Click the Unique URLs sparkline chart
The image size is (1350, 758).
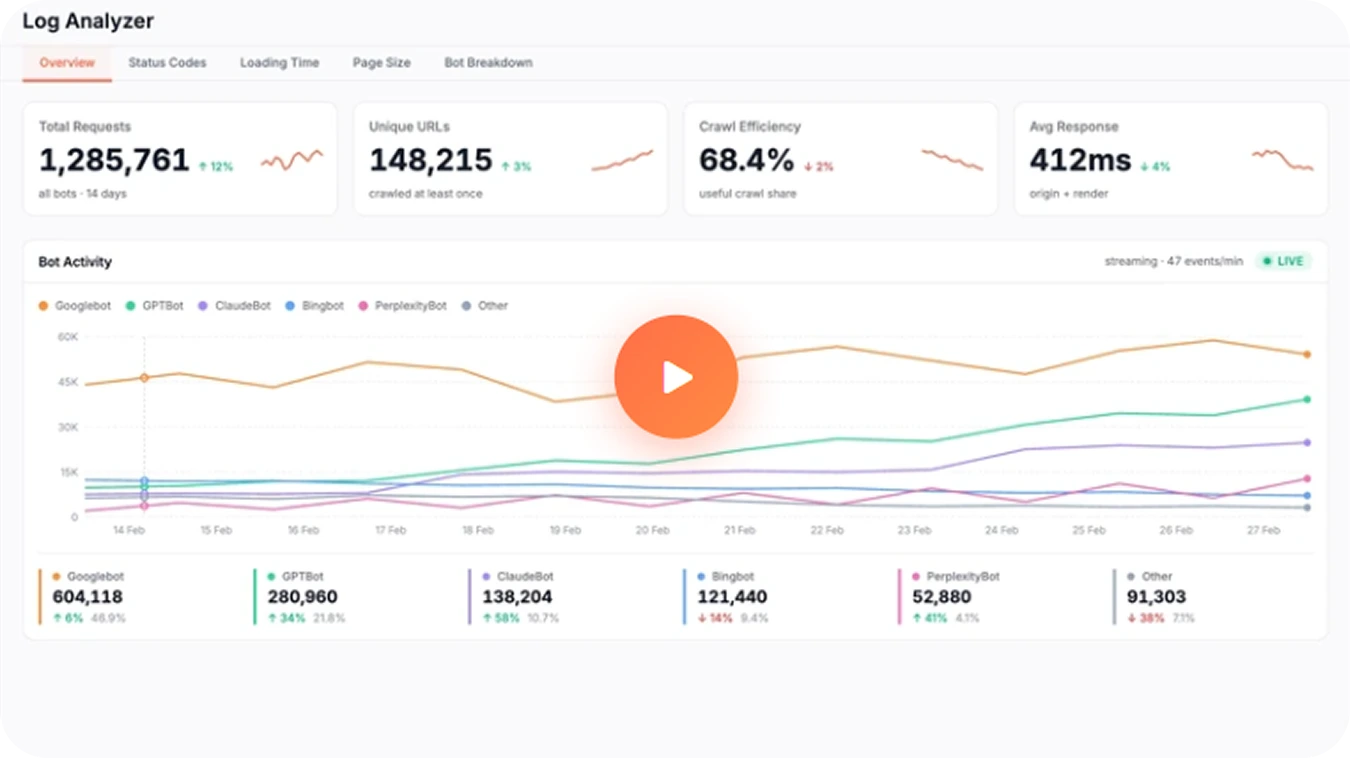[x=622, y=160]
